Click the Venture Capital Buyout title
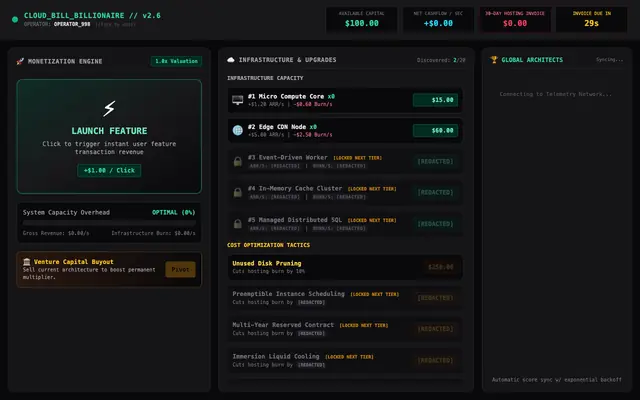The width and height of the screenshot is (640, 400). pyautogui.click(x=73, y=262)
